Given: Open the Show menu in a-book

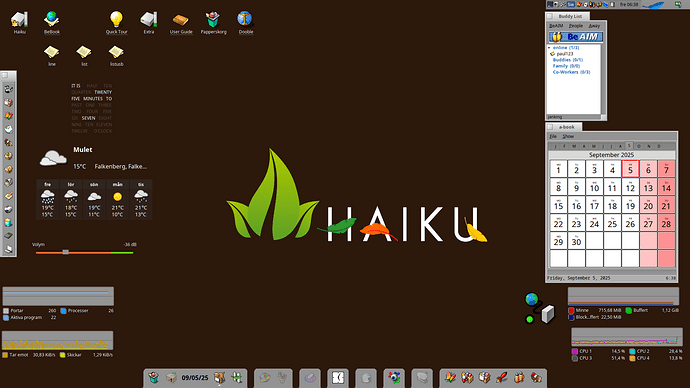Looking at the screenshot, I should [x=568, y=136].
